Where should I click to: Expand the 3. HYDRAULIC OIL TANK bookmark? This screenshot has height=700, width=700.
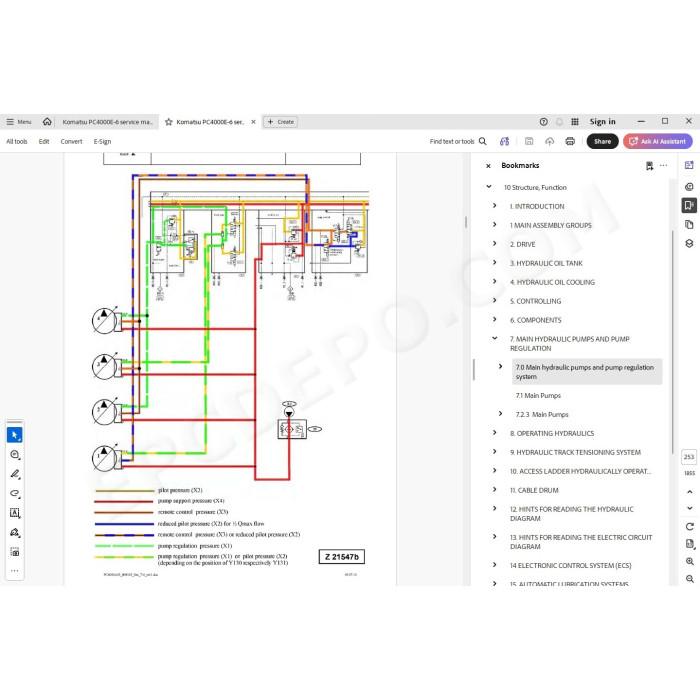click(x=495, y=262)
